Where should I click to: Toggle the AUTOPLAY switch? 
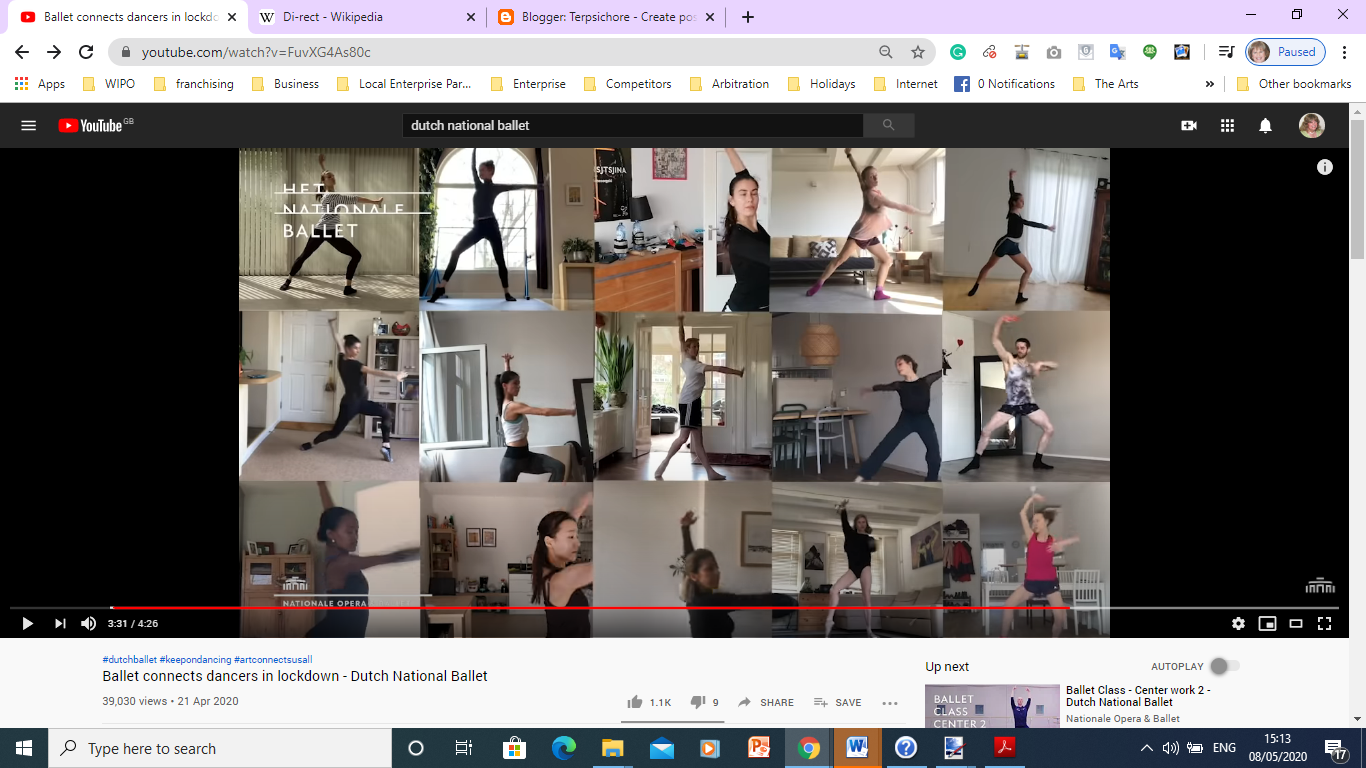(1224, 666)
